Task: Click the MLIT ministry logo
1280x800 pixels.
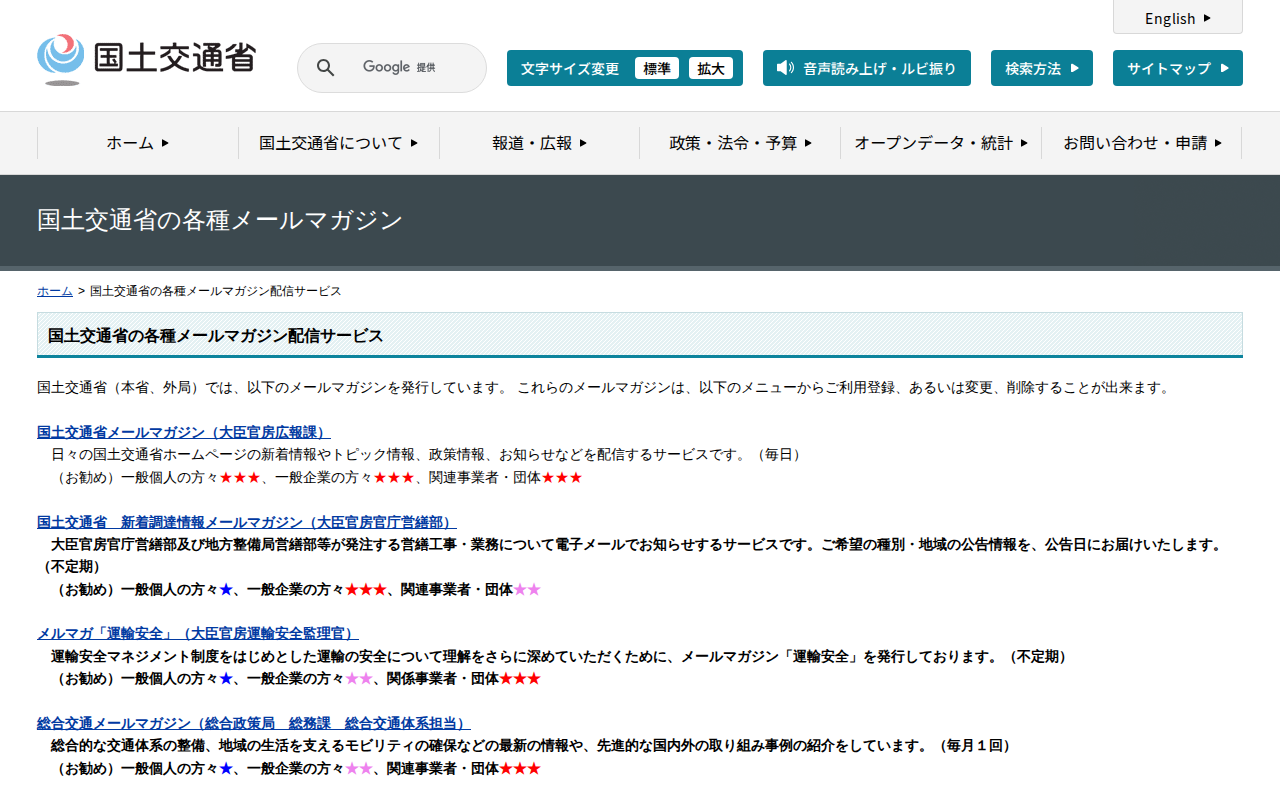Action: coord(146,59)
